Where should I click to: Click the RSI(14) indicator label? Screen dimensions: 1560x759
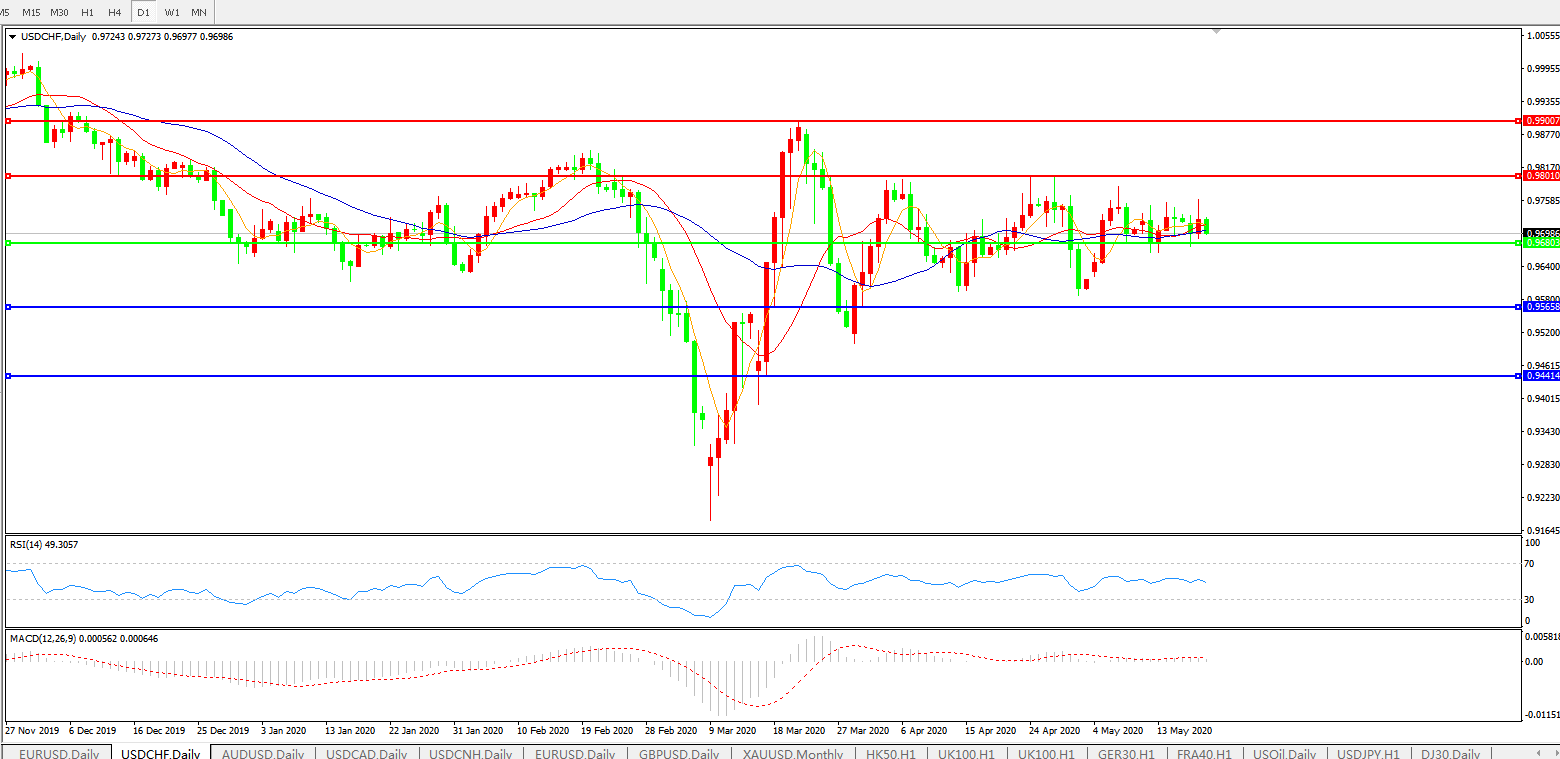pos(43,545)
